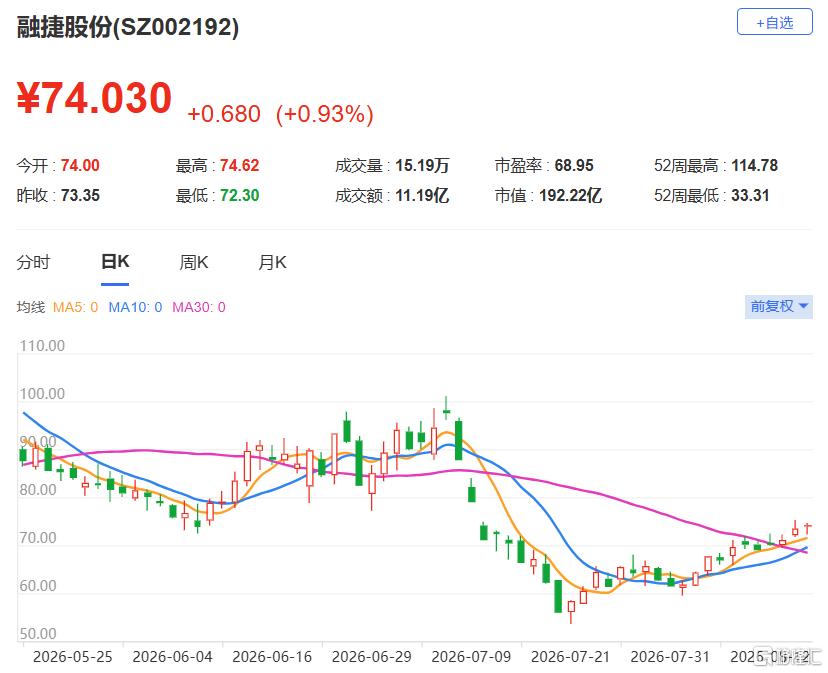Click the highest candlestick peak above 100.00
The width and height of the screenshot is (828, 673).
pyautogui.click(x=446, y=408)
